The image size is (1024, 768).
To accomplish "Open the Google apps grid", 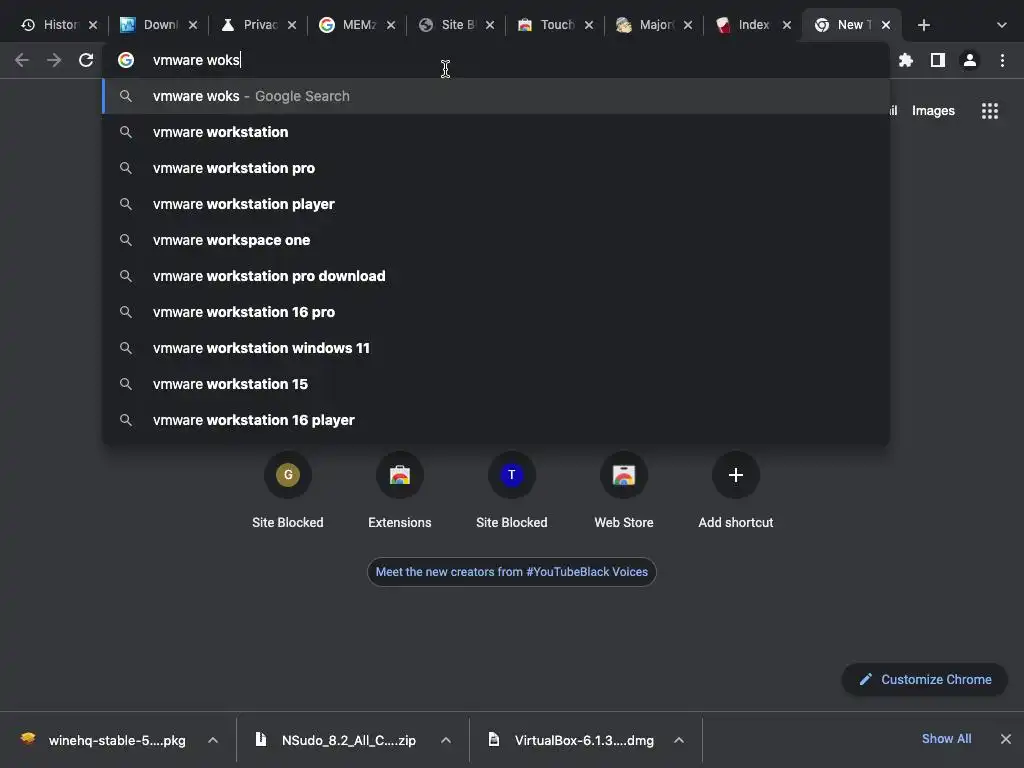I will point(989,111).
